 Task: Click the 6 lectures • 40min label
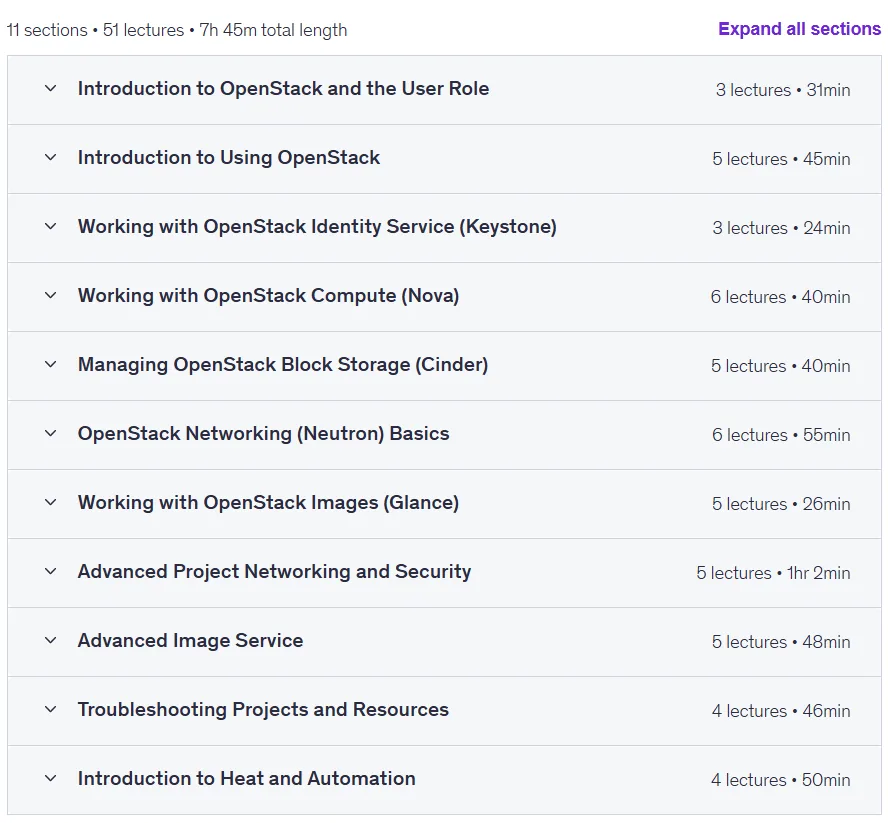pos(780,297)
